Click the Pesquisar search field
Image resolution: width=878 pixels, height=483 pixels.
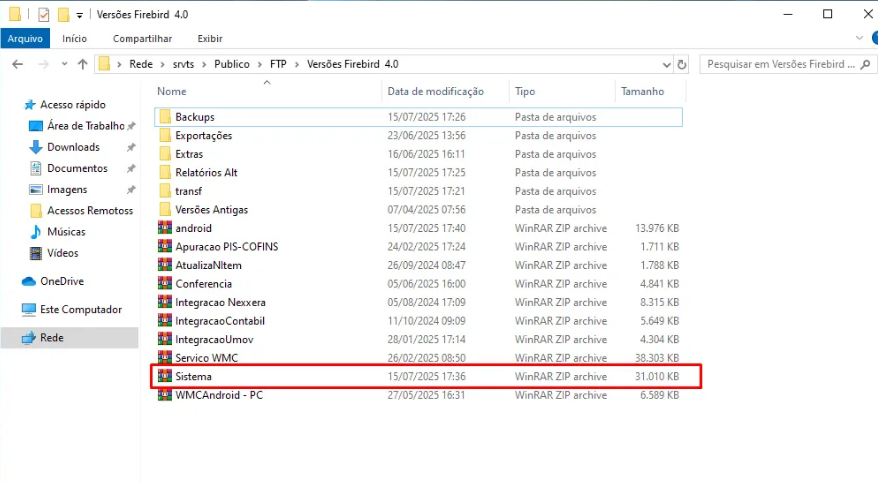(x=780, y=64)
